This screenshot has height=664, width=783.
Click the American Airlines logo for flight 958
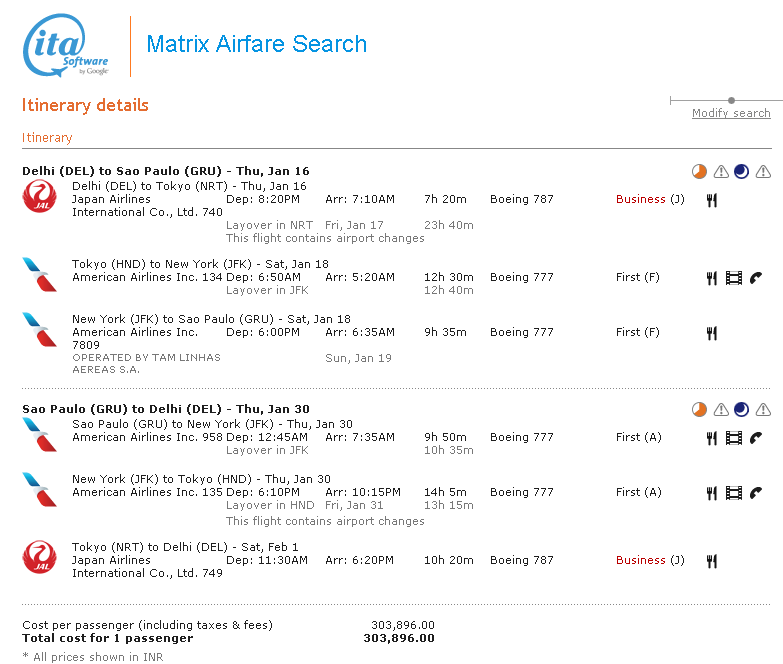pos(39,435)
